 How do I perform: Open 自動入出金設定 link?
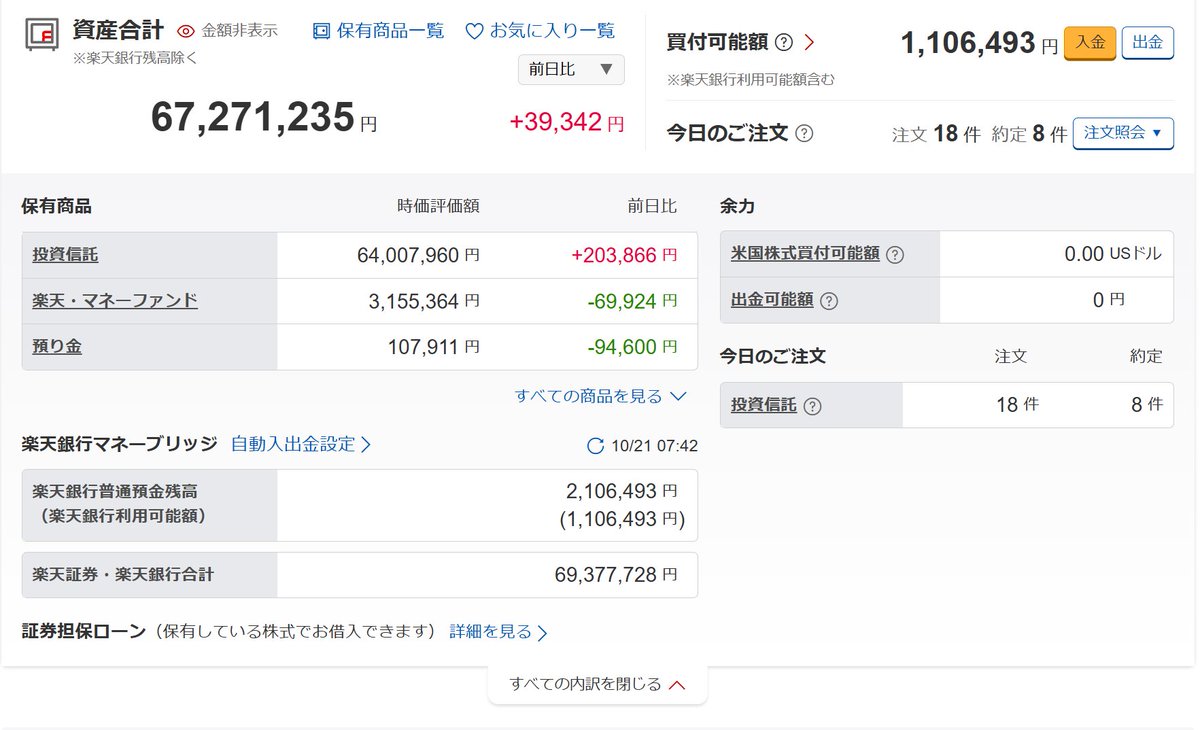point(301,444)
